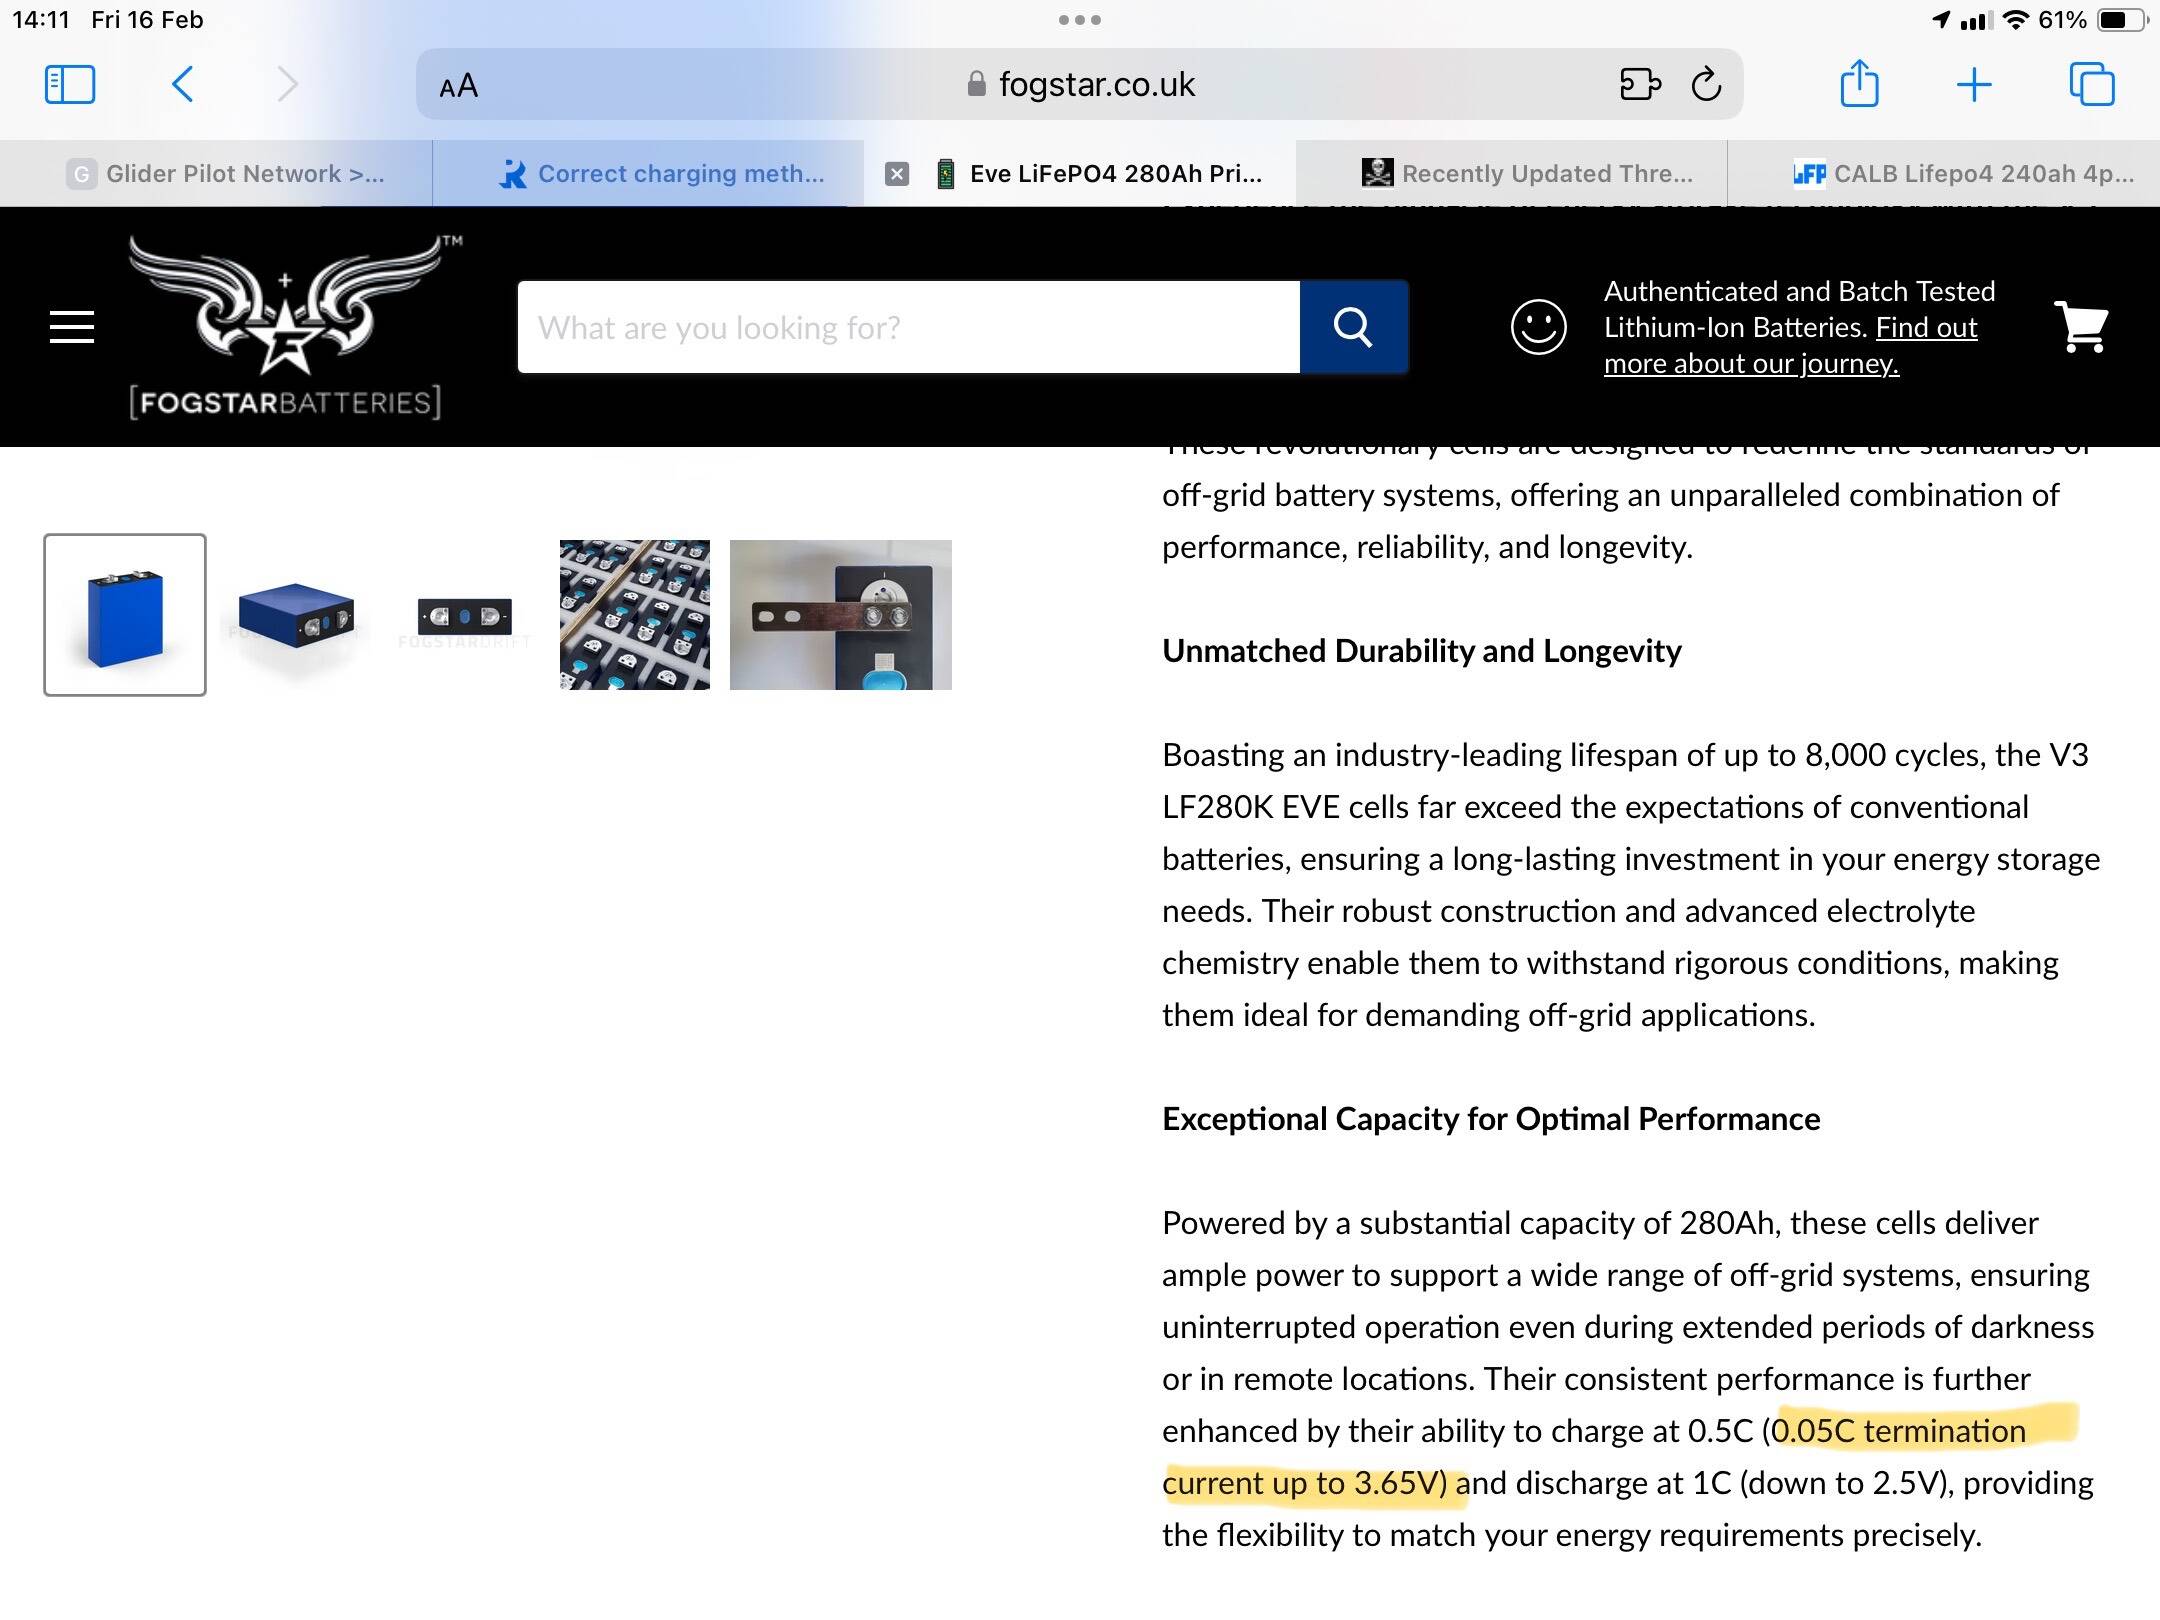
Task: Switch to the Glider Pilot Network tab
Action: click(x=216, y=174)
